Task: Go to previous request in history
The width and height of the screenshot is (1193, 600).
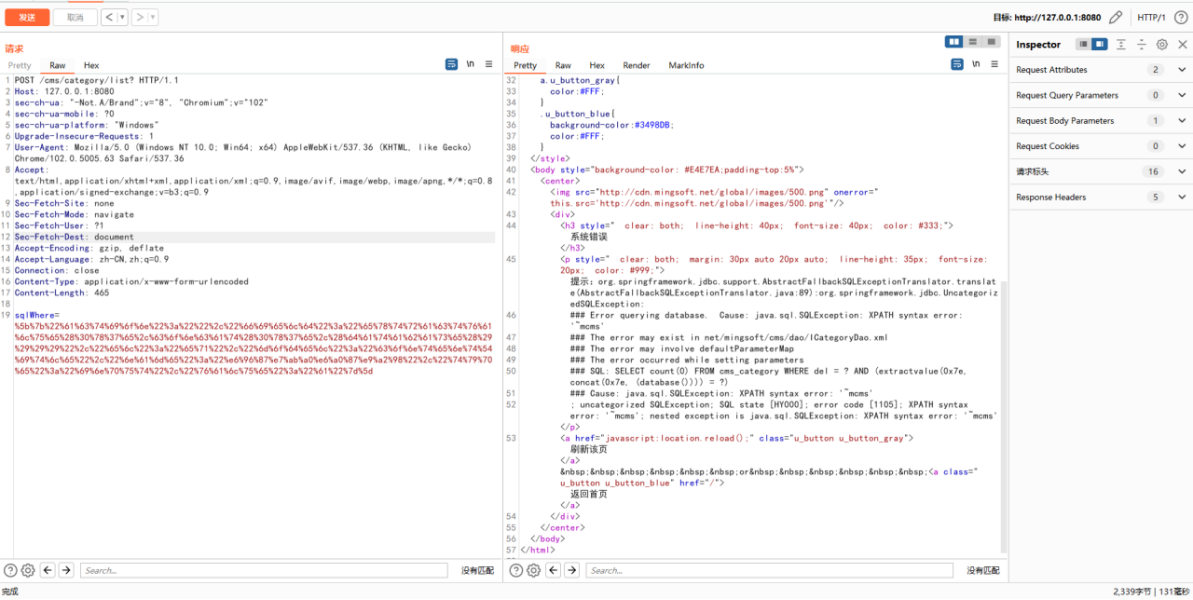Action: 109,17
